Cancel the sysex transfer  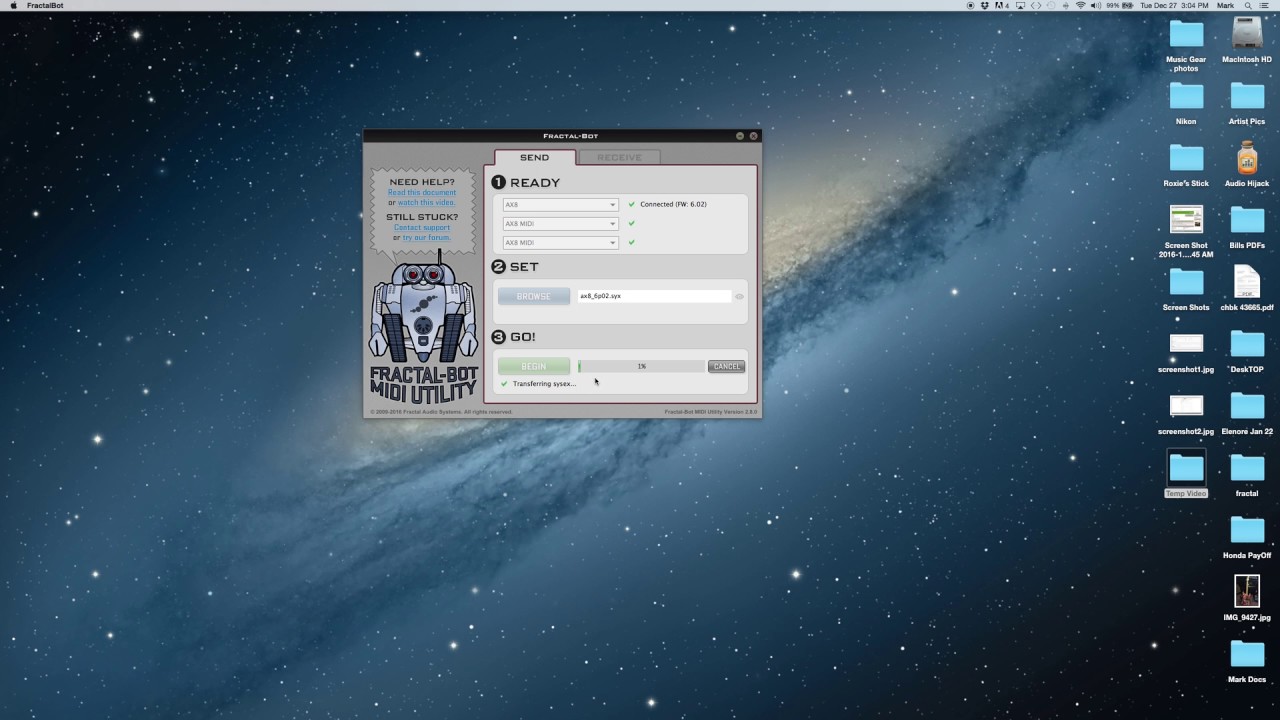726,366
